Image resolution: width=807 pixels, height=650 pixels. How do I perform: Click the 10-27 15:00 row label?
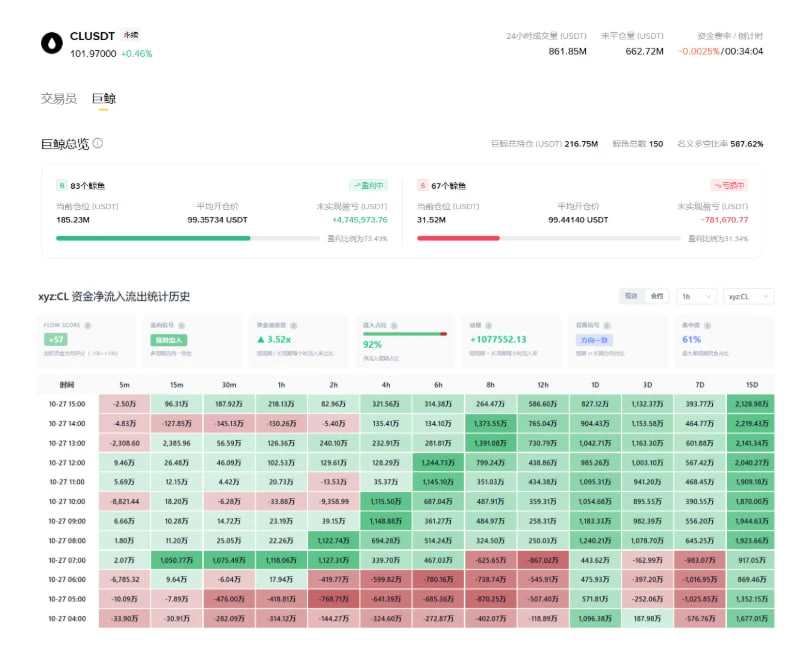[x=67, y=404]
